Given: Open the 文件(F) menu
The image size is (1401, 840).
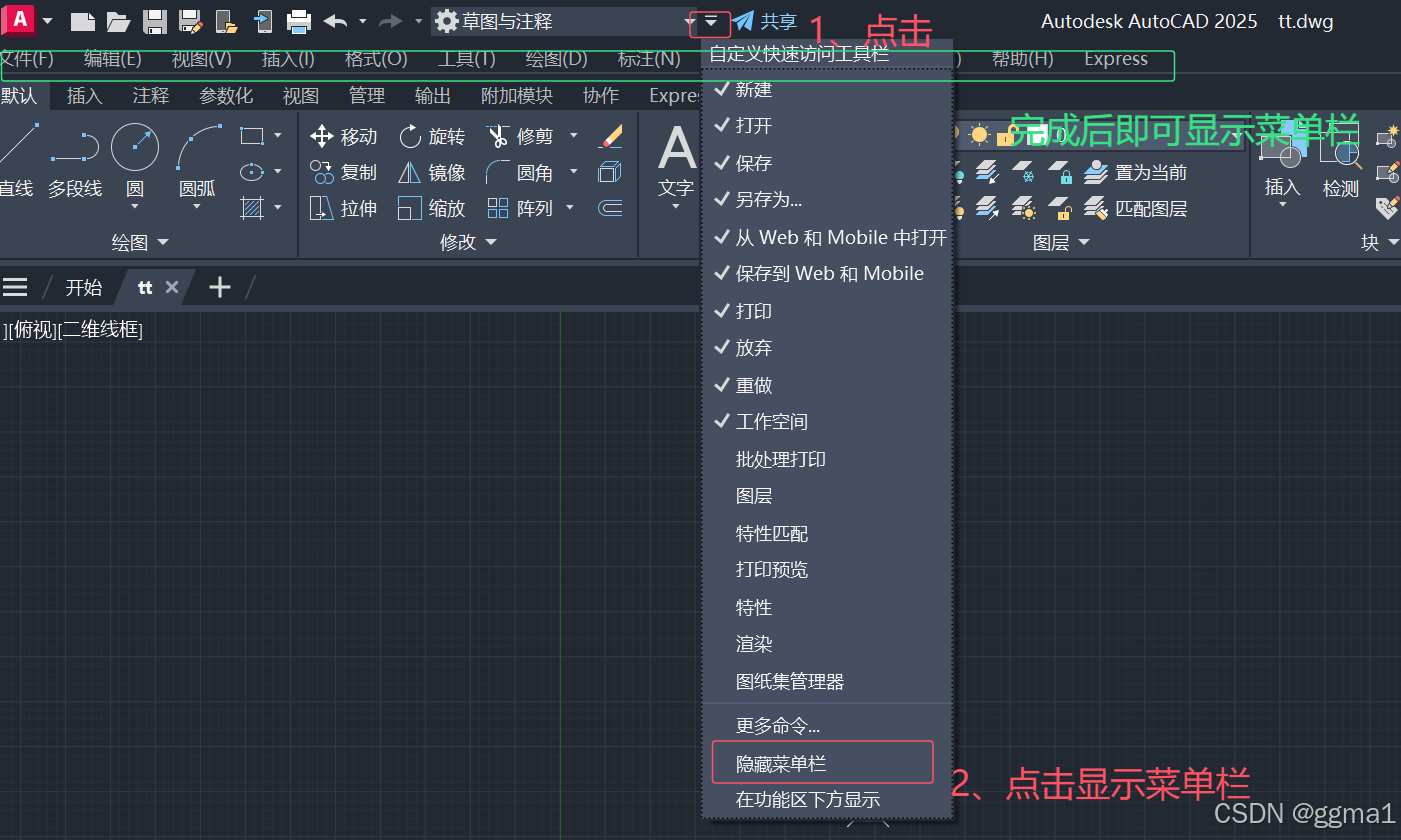Looking at the screenshot, I should (27, 59).
